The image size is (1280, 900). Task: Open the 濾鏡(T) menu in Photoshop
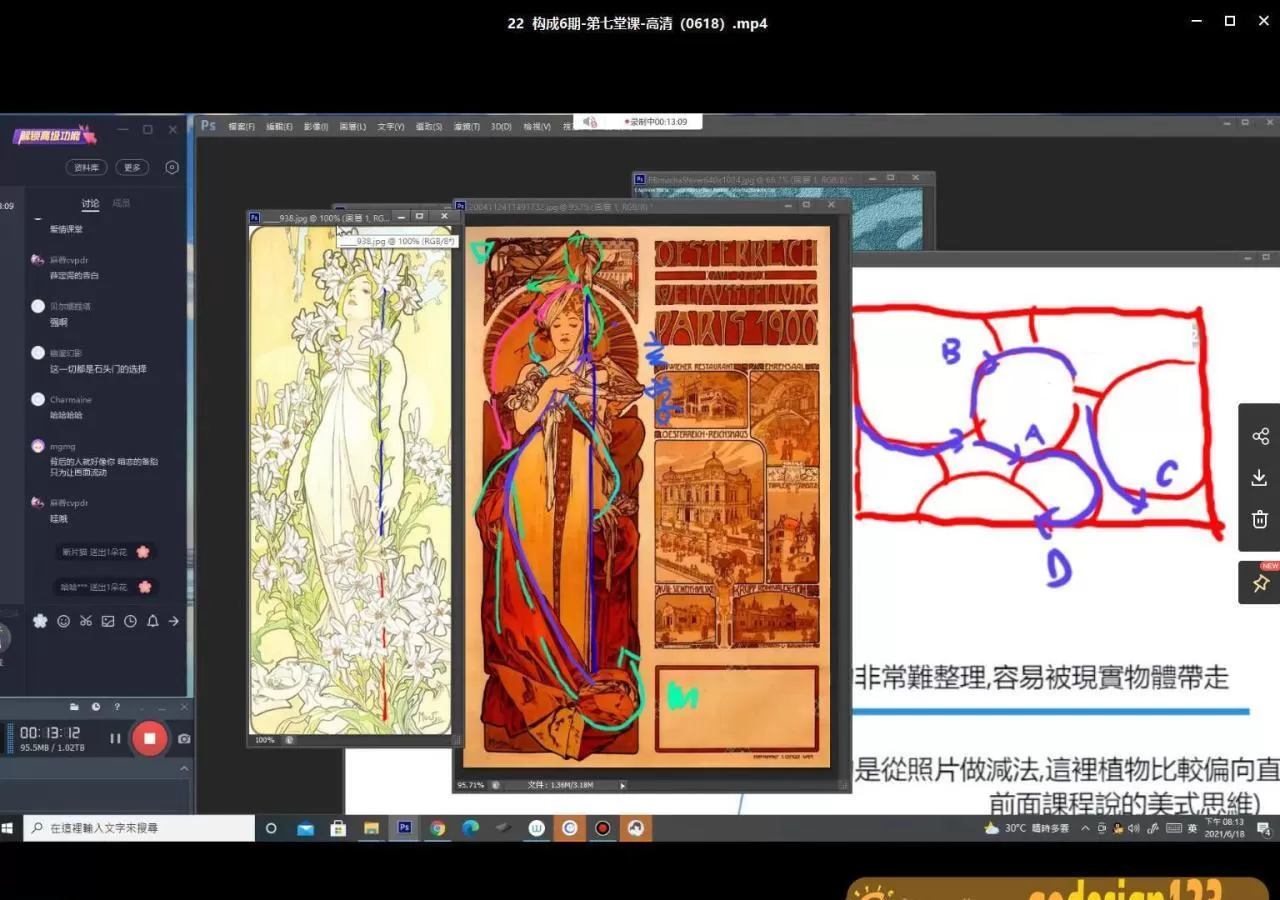point(466,126)
